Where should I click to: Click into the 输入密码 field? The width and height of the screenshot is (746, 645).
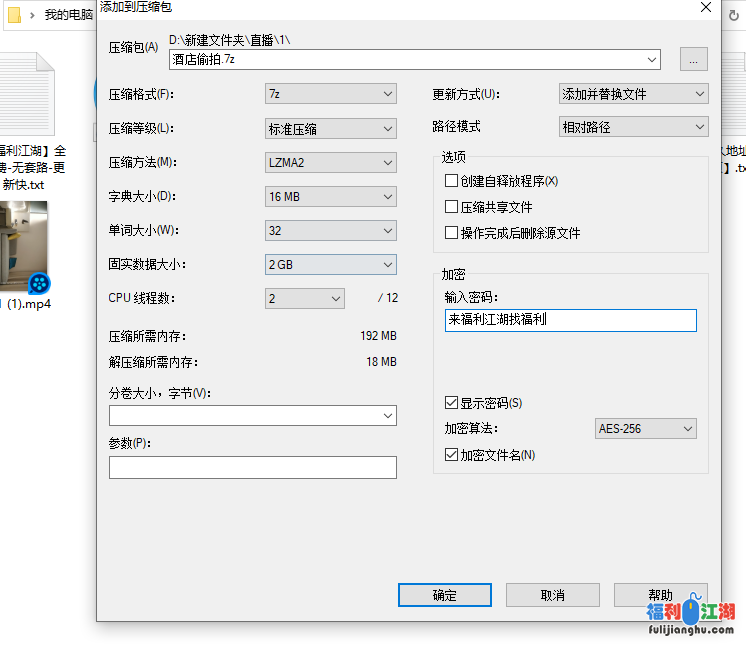[570, 320]
